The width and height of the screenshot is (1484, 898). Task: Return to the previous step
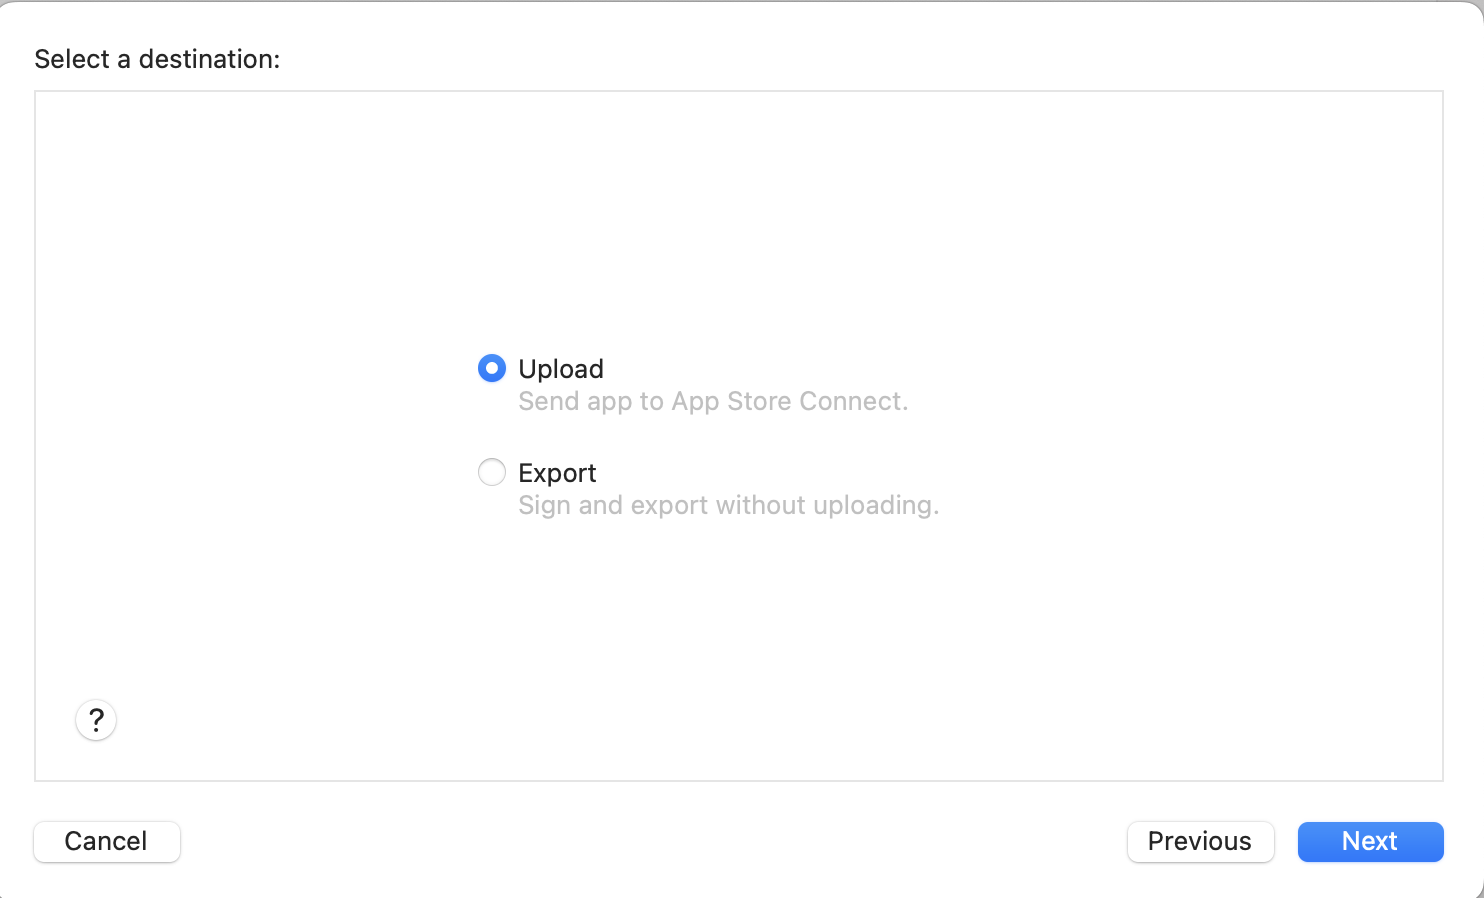[x=1200, y=841]
